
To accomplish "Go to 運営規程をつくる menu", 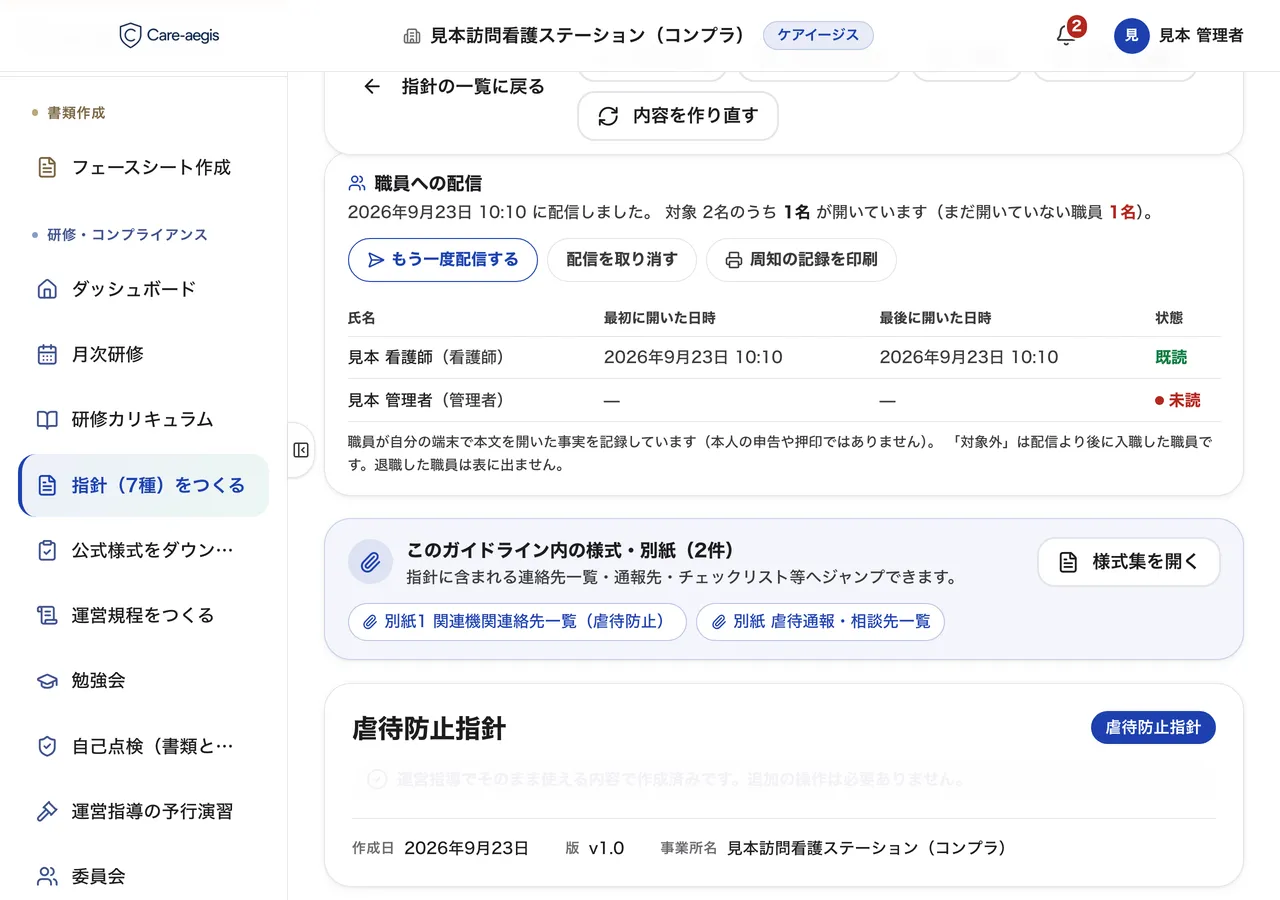I will point(144,615).
